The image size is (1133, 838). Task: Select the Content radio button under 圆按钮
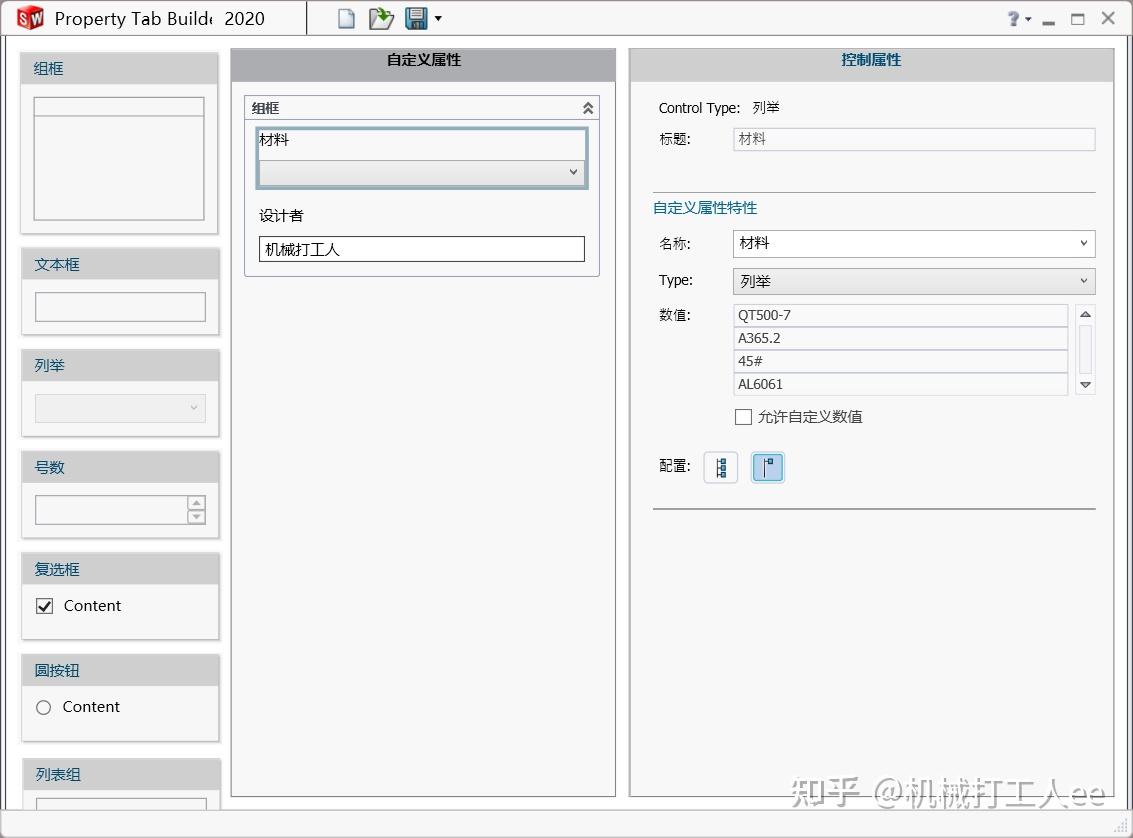click(x=43, y=707)
